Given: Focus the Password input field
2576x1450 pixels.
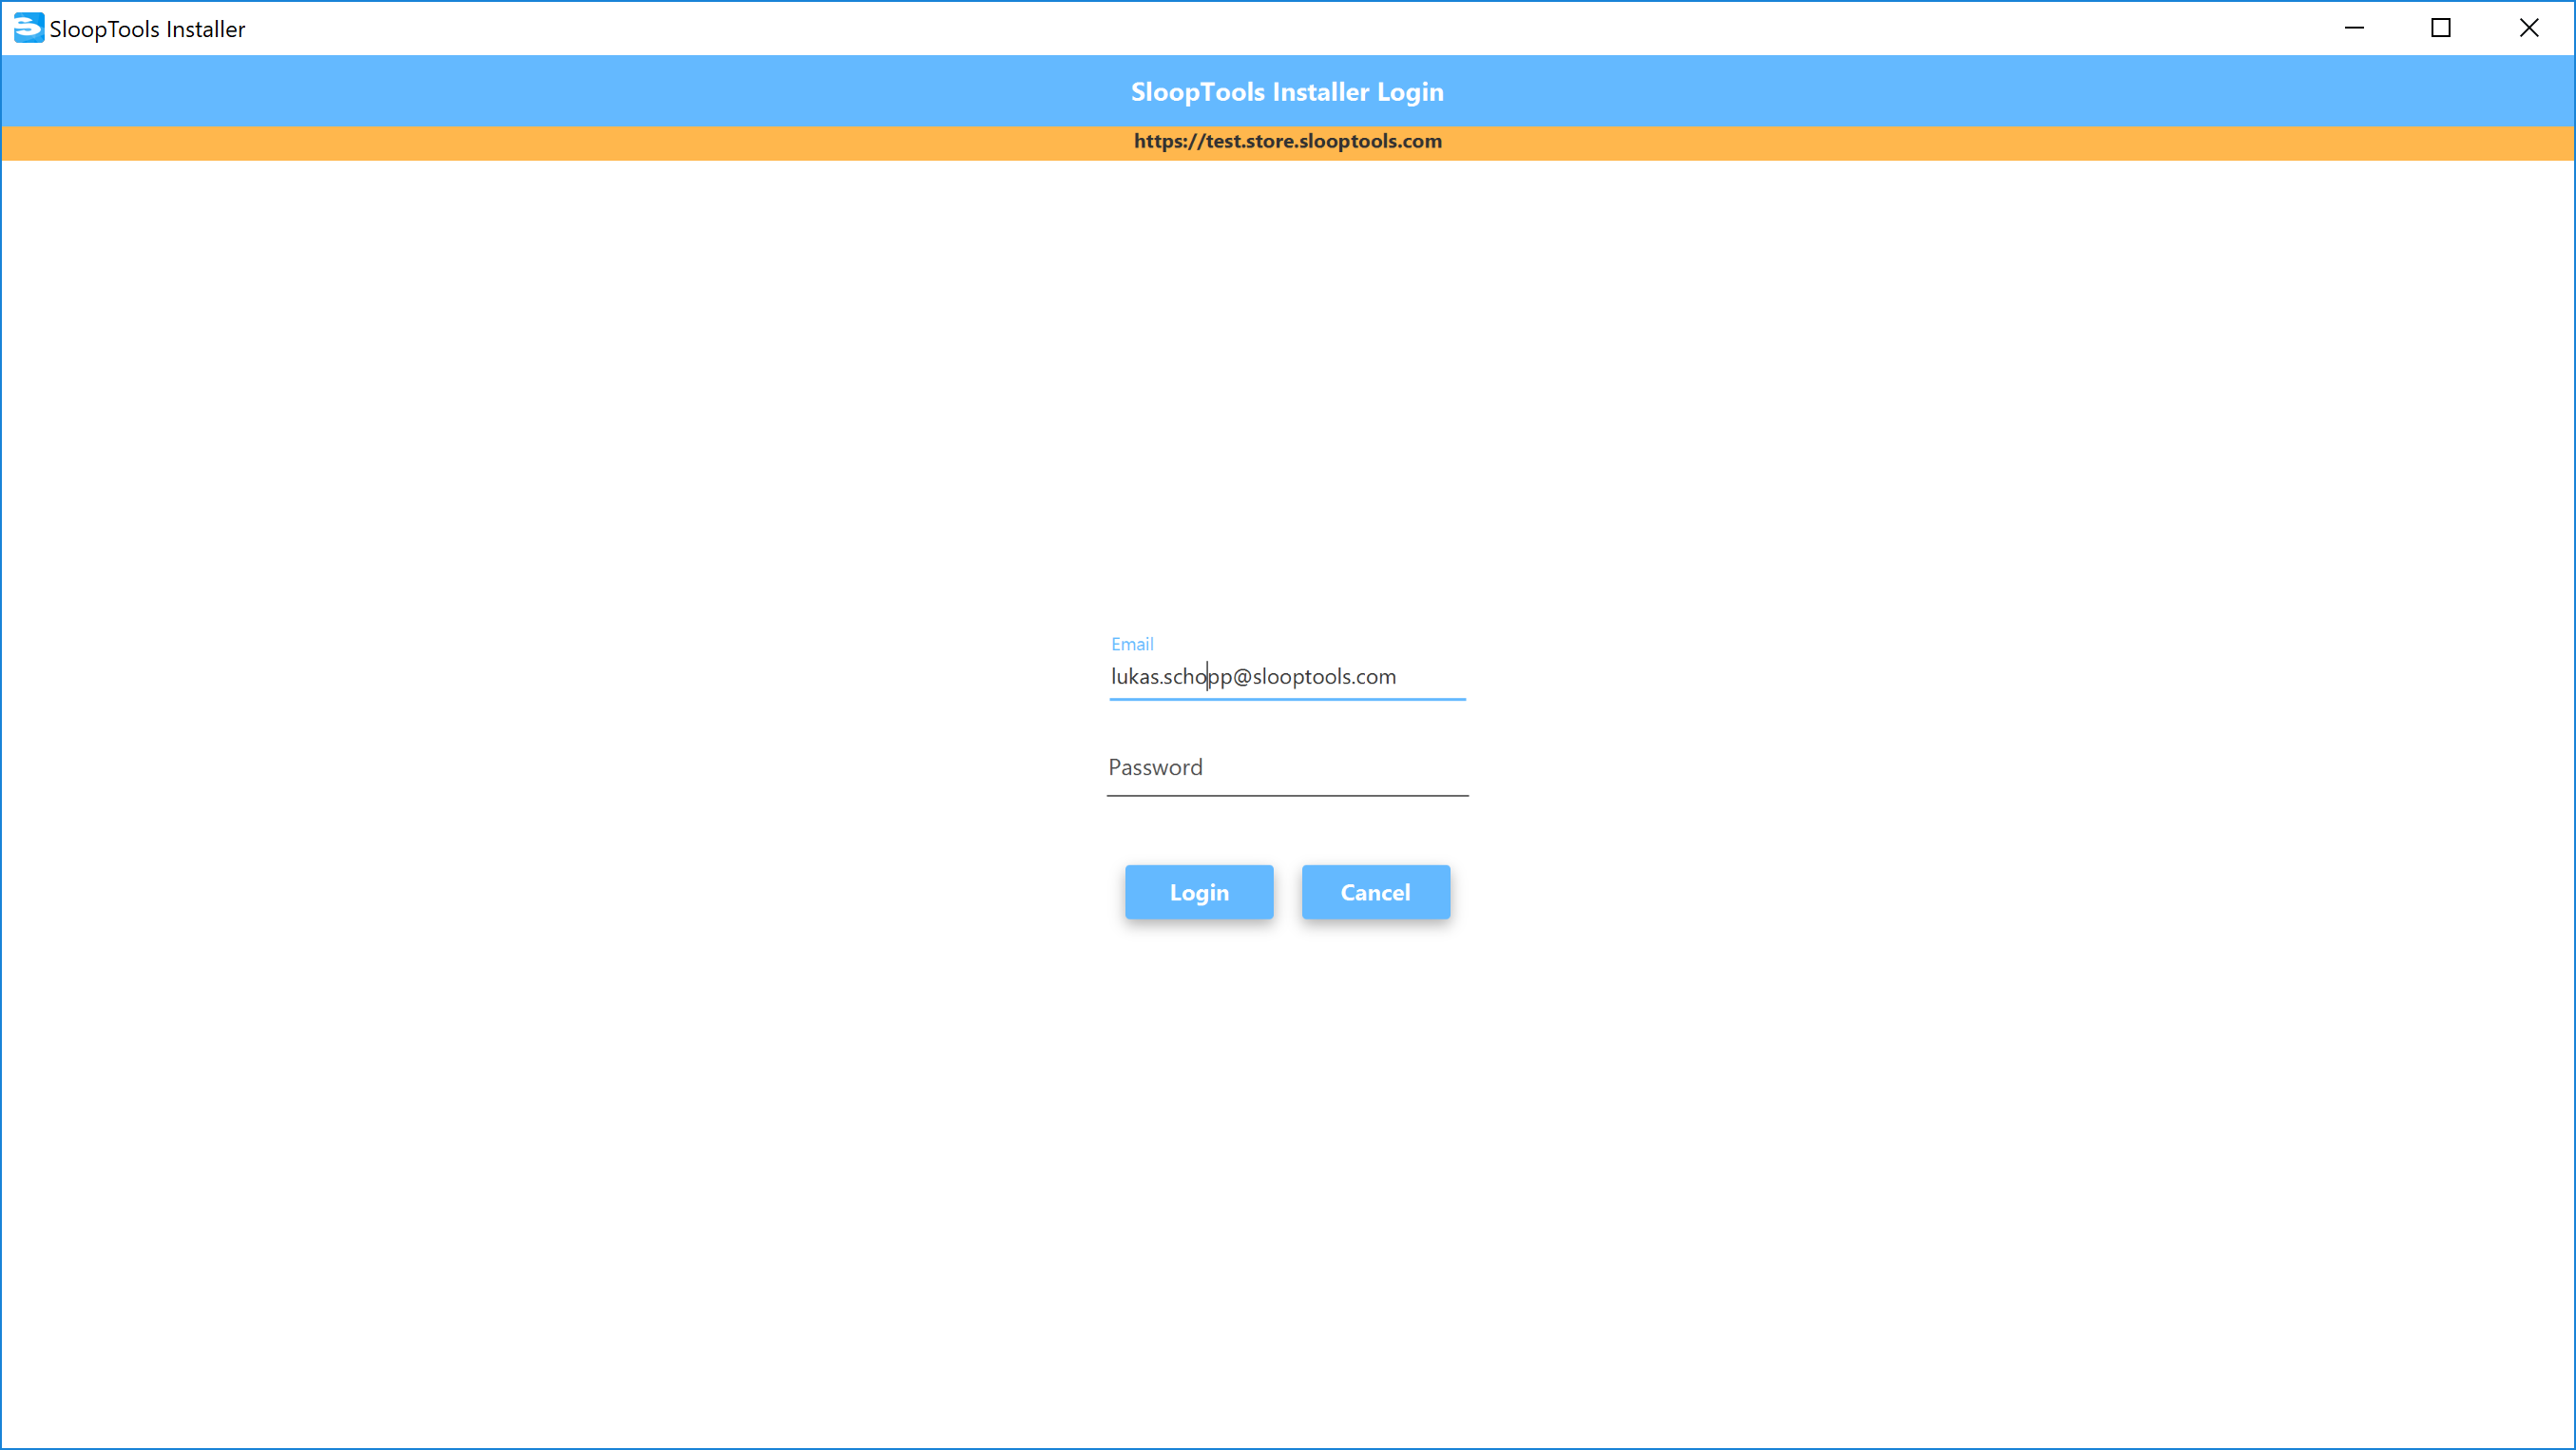Looking at the screenshot, I should point(1287,768).
